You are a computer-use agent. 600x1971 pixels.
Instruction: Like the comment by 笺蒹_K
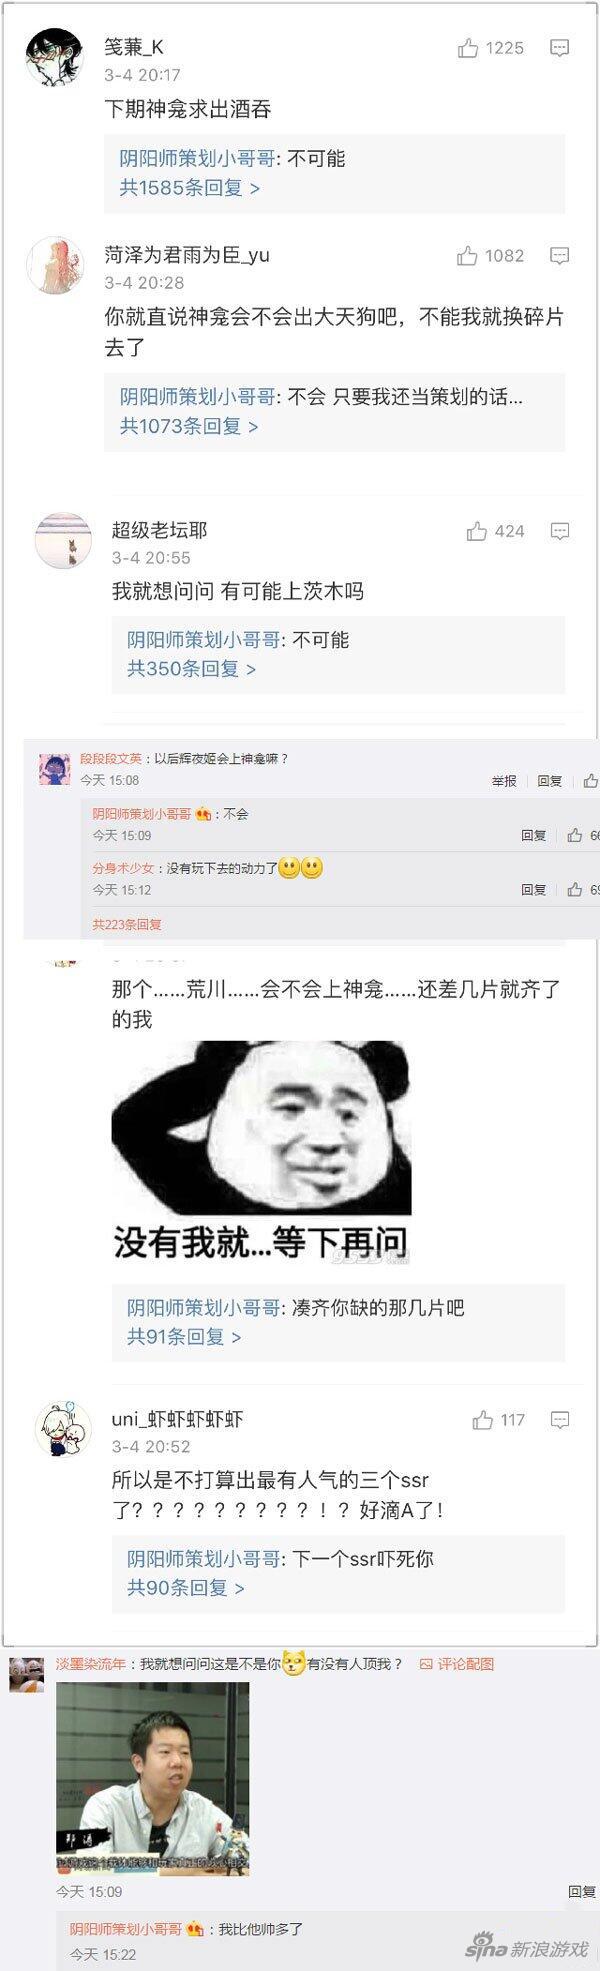pyautogui.click(x=490, y=48)
